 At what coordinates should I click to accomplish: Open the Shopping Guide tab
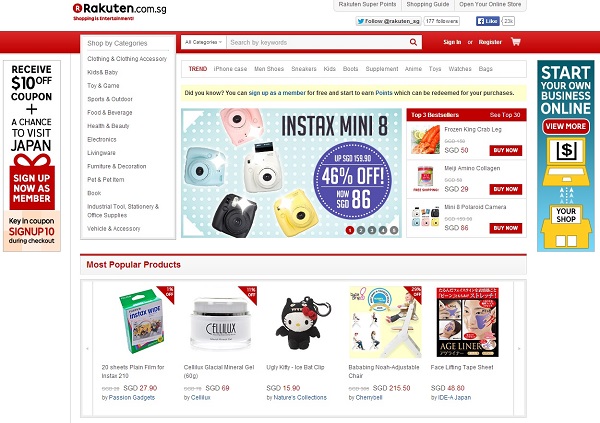(x=428, y=5)
